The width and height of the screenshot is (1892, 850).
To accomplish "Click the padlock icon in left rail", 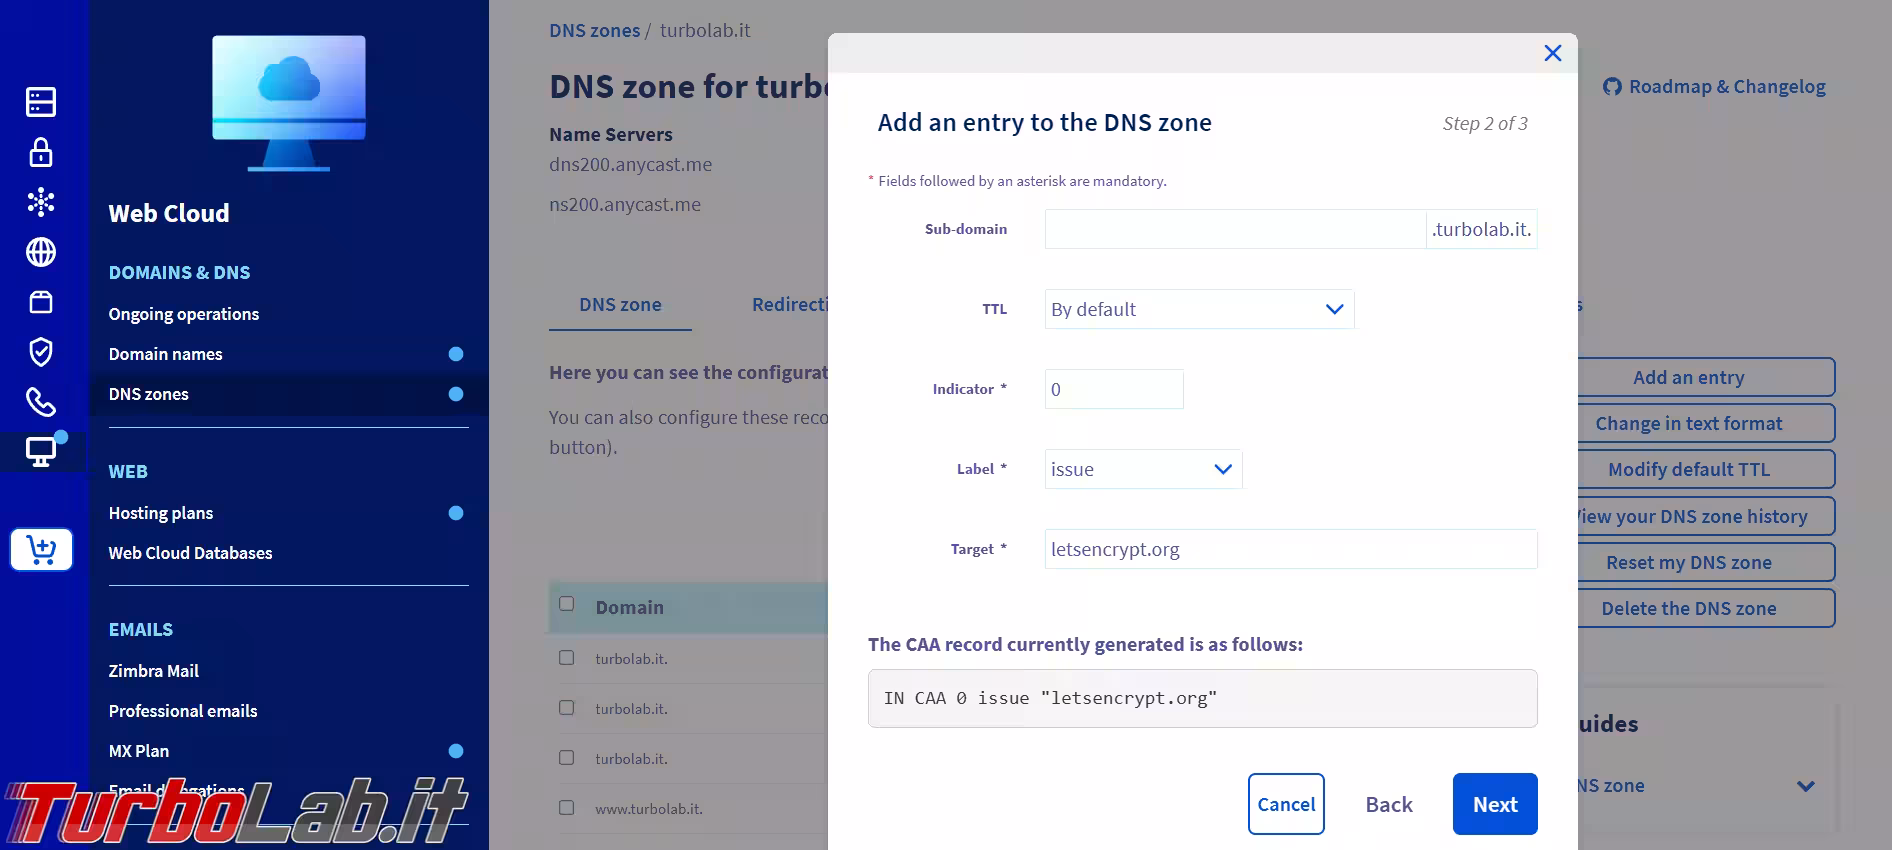I will coord(41,152).
